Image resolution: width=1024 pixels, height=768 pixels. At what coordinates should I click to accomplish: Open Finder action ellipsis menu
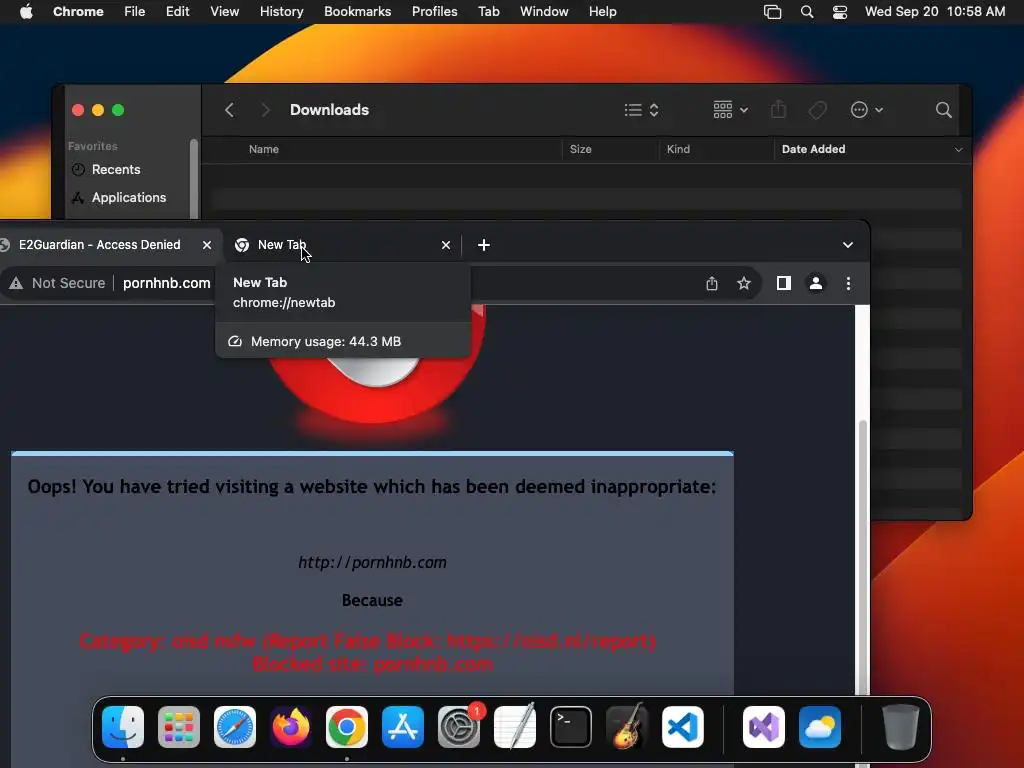[867, 110]
